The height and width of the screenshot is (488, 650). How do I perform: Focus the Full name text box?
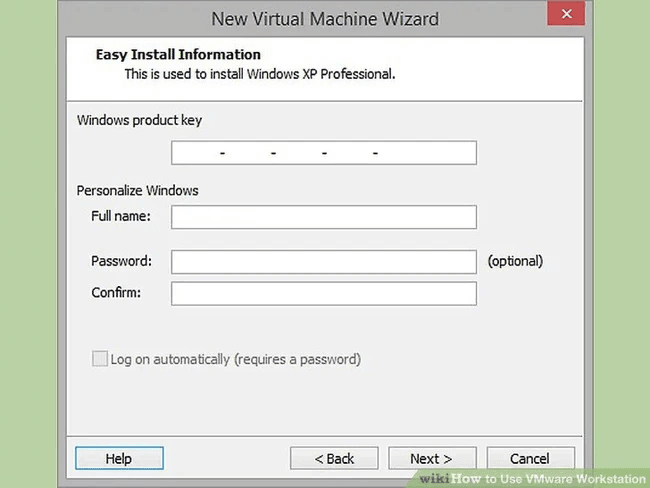[x=324, y=217]
